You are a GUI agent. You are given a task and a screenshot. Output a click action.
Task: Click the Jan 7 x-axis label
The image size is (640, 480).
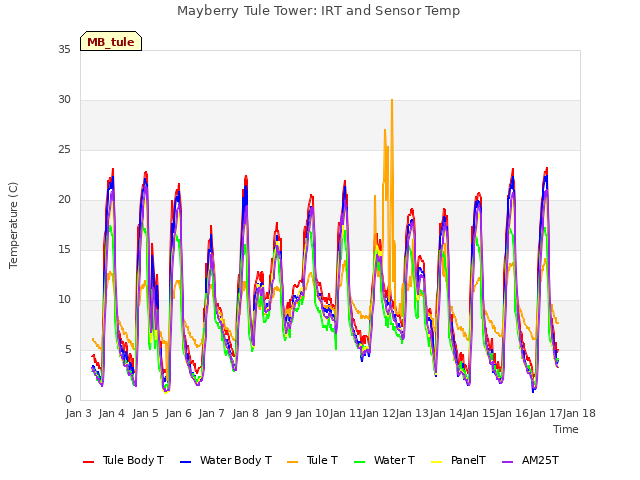tap(212, 413)
